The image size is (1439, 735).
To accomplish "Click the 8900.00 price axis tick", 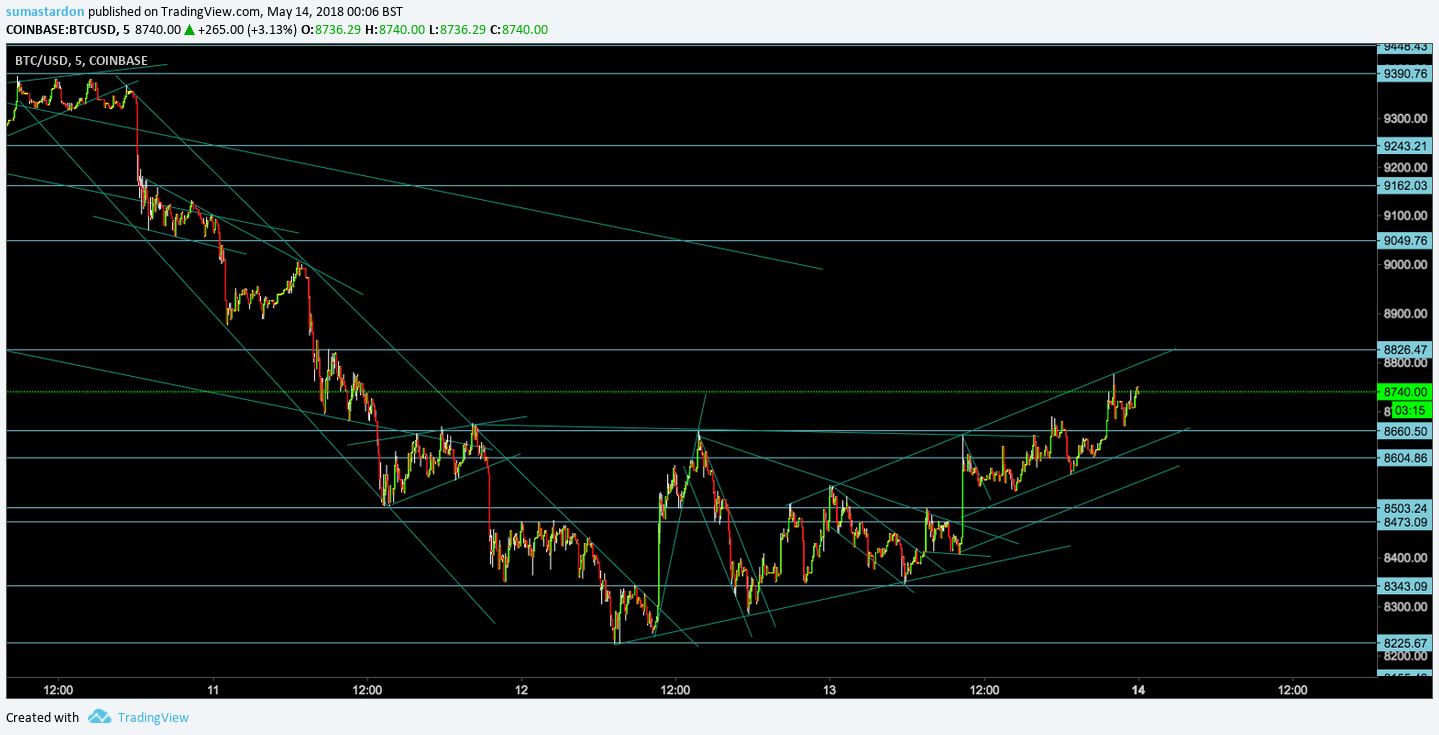I will coord(1404,314).
